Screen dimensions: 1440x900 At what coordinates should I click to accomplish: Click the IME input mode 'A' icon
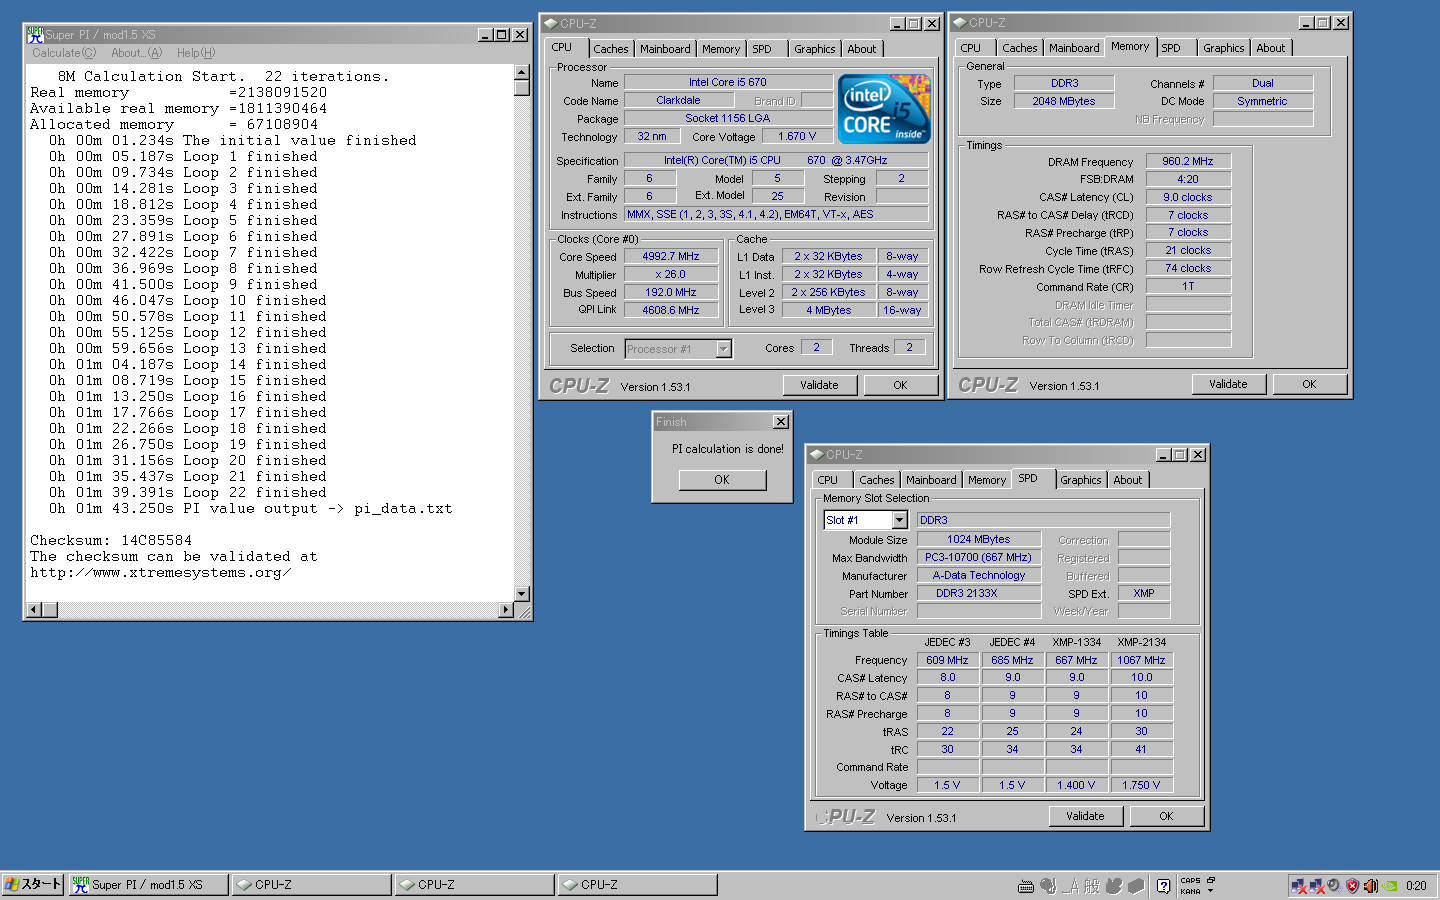(x=1072, y=885)
